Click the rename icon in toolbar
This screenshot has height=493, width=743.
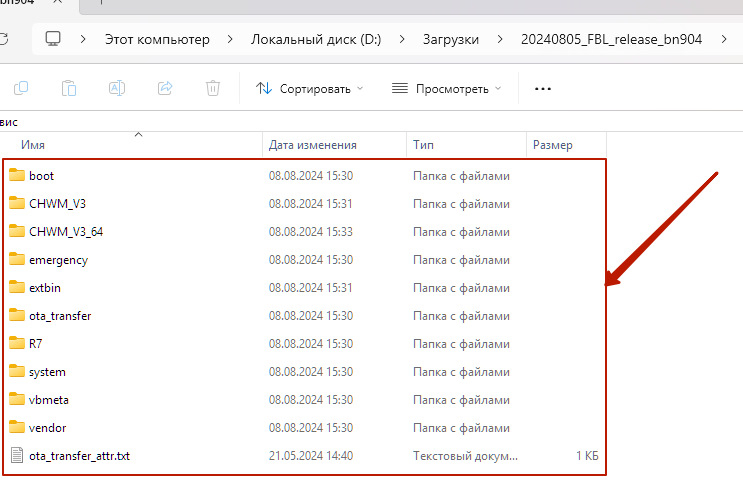coord(117,88)
